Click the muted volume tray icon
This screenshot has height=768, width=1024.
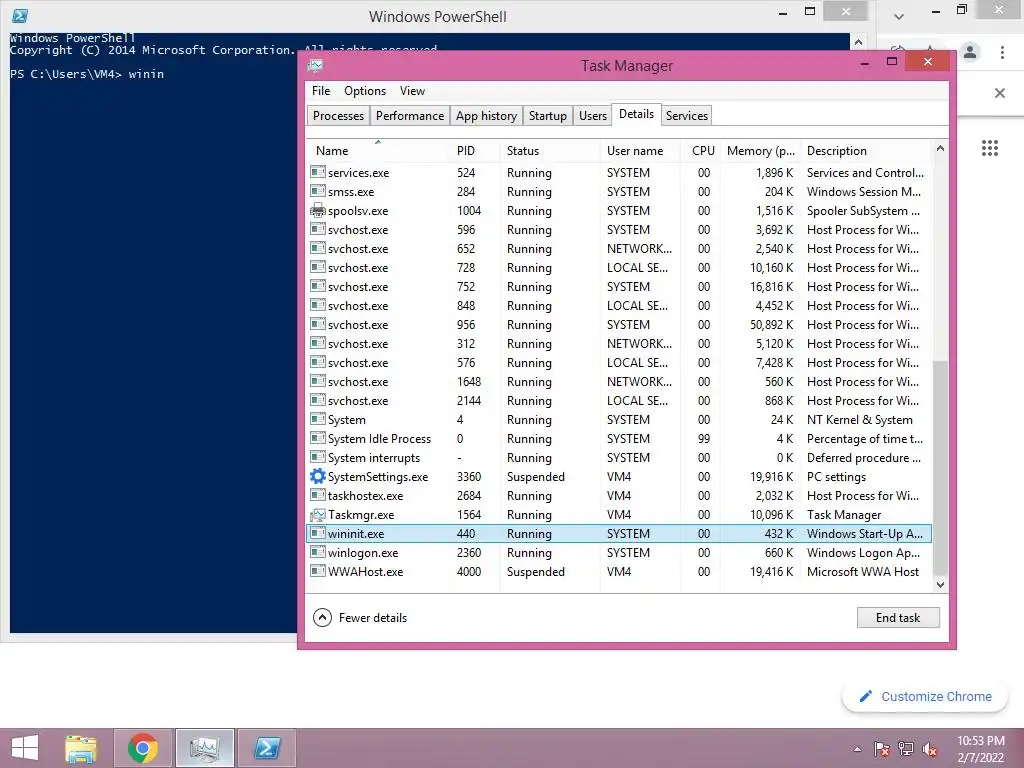(930, 749)
